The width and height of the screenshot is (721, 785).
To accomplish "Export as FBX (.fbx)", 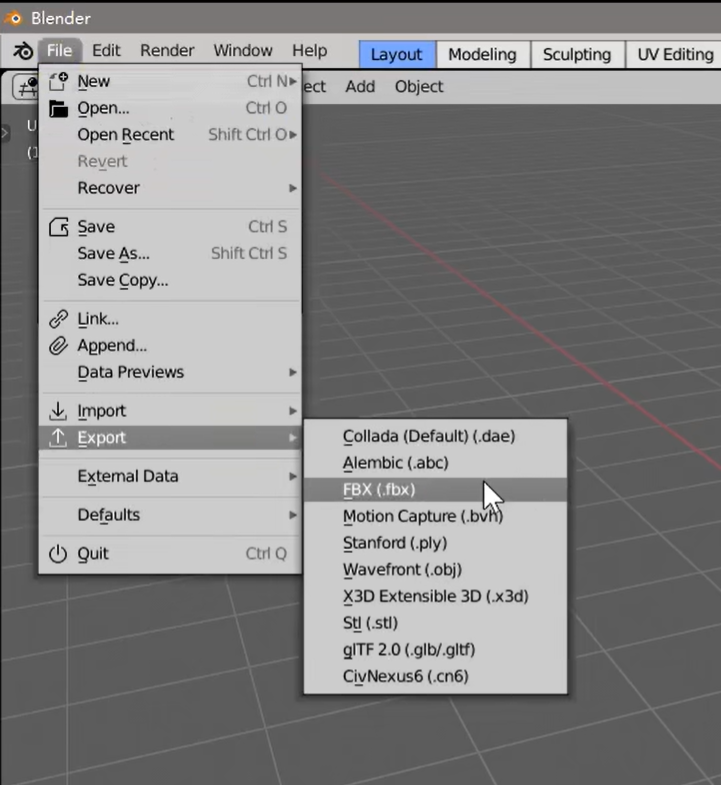I will [436, 490].
